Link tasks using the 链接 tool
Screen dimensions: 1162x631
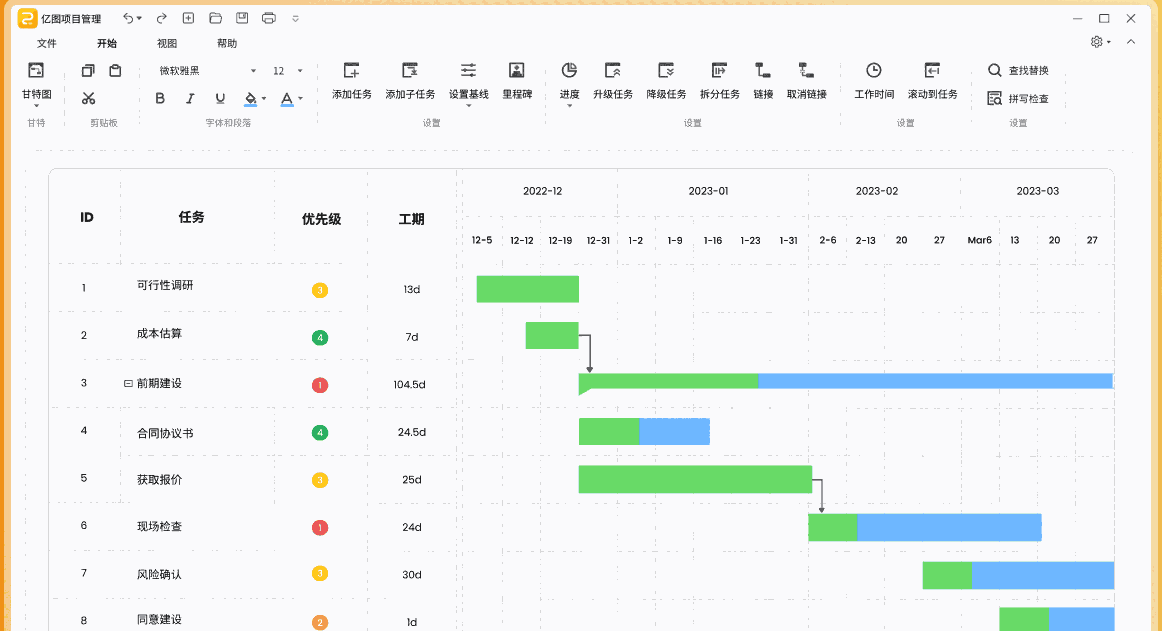[x=762, y=80]
